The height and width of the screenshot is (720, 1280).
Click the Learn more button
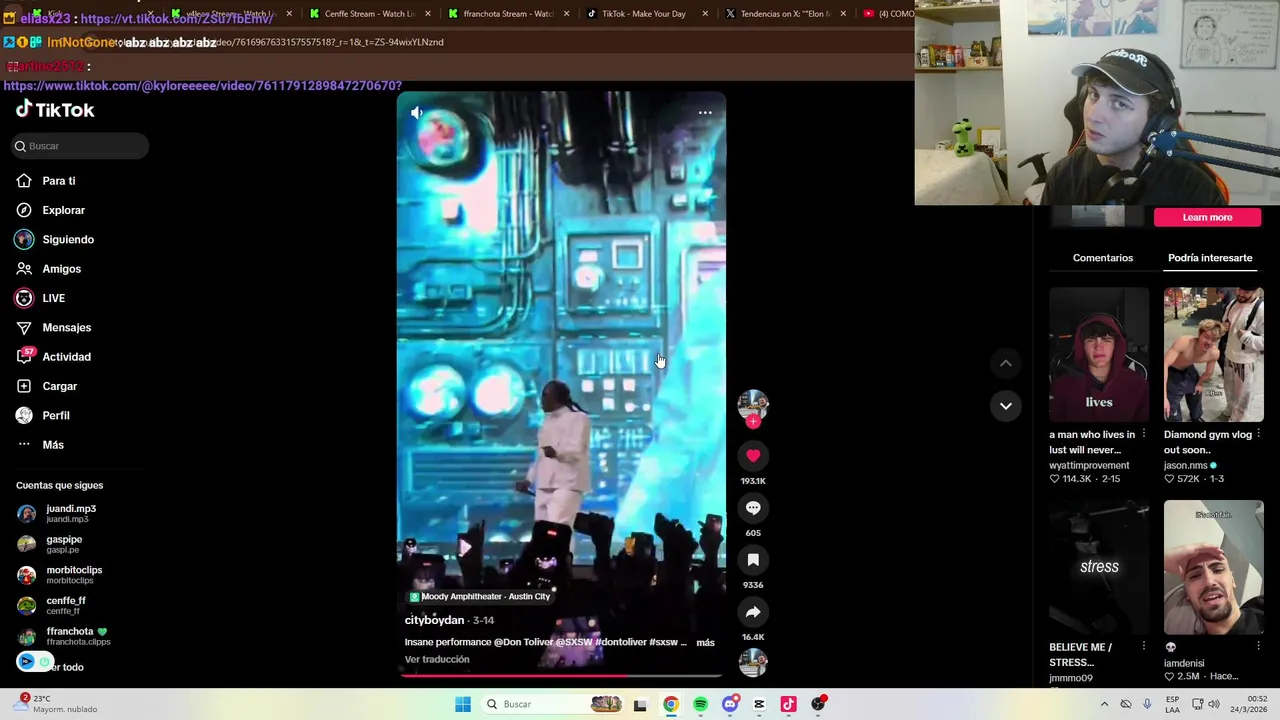[x=1207, y=217]
